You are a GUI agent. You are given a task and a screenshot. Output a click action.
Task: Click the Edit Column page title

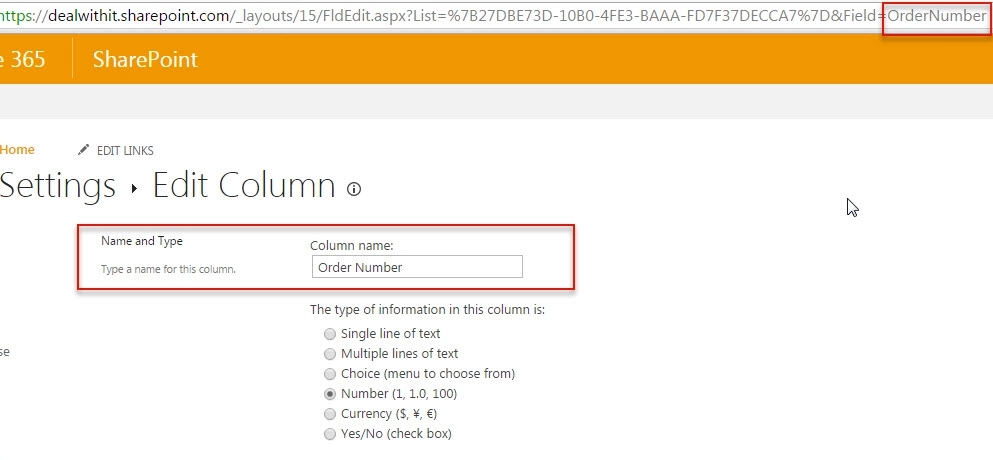pyautogui.click(x=244, y=186)
